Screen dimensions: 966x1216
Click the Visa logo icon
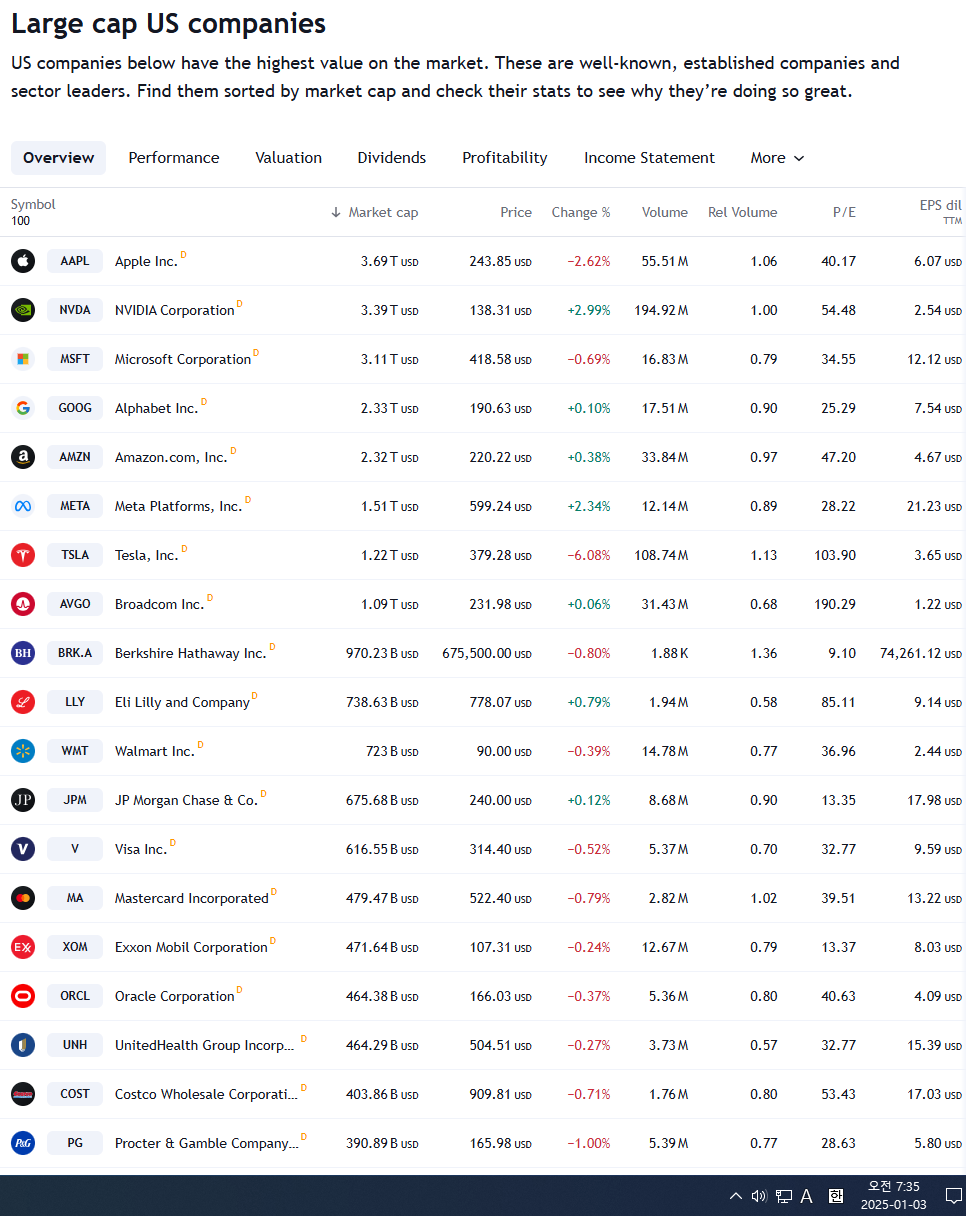pyautogui.click(x=23, y=849)
